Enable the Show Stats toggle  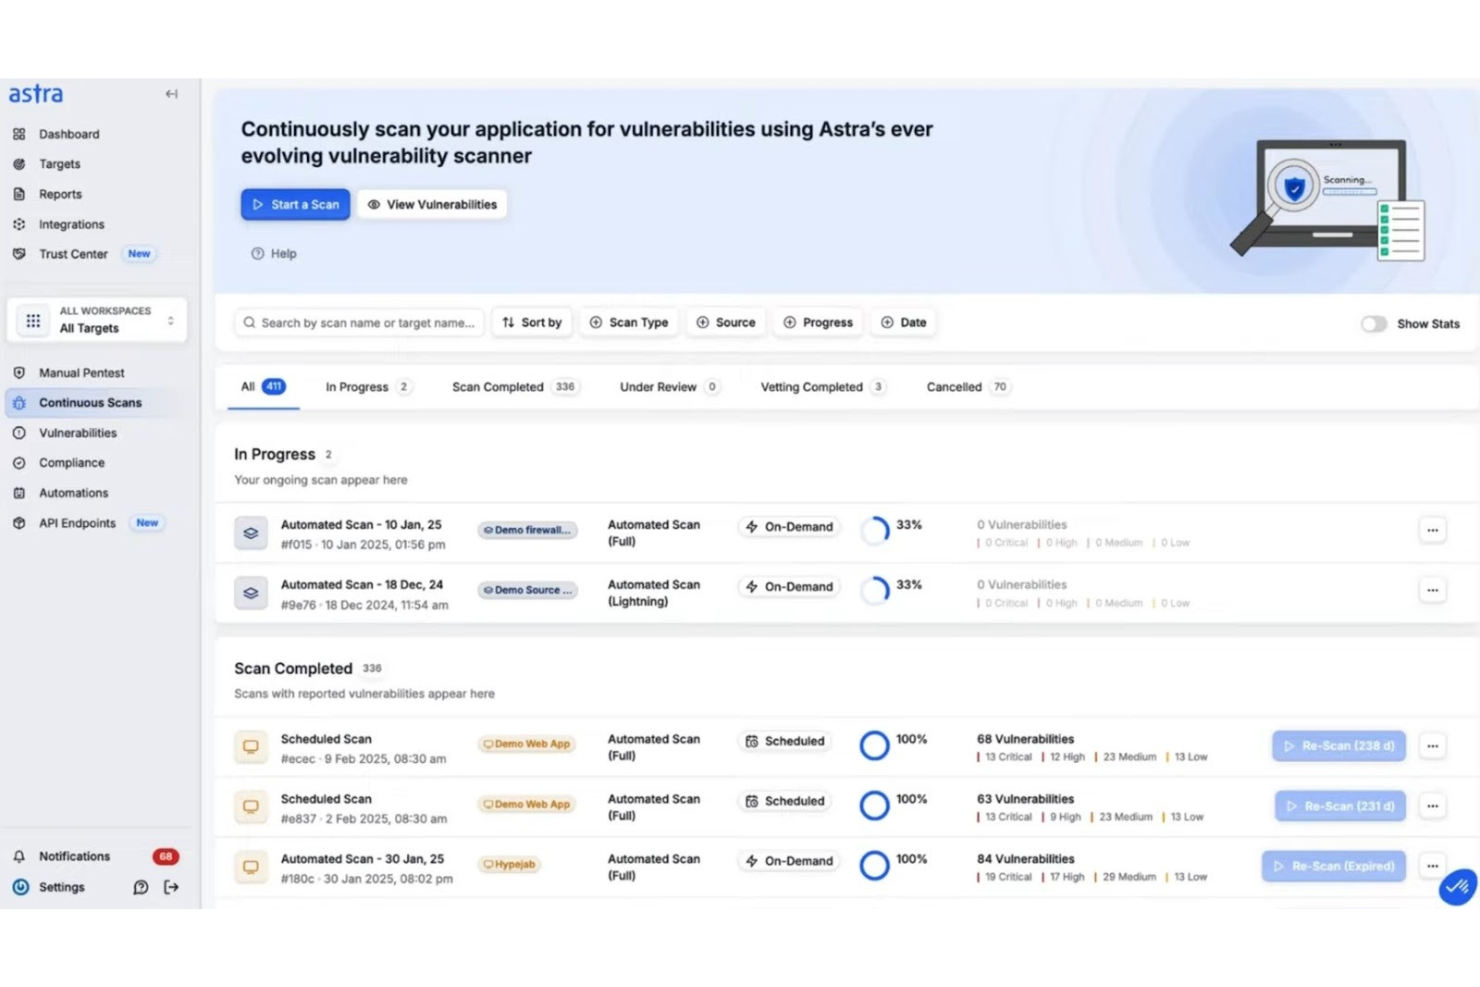(1374, 324)
